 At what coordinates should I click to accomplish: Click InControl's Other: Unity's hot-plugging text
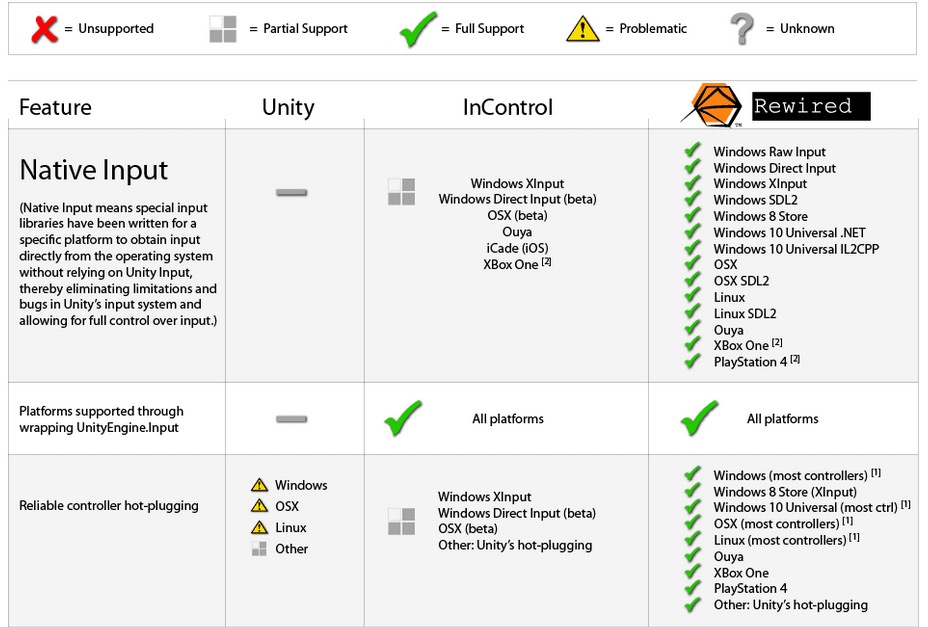515,545
